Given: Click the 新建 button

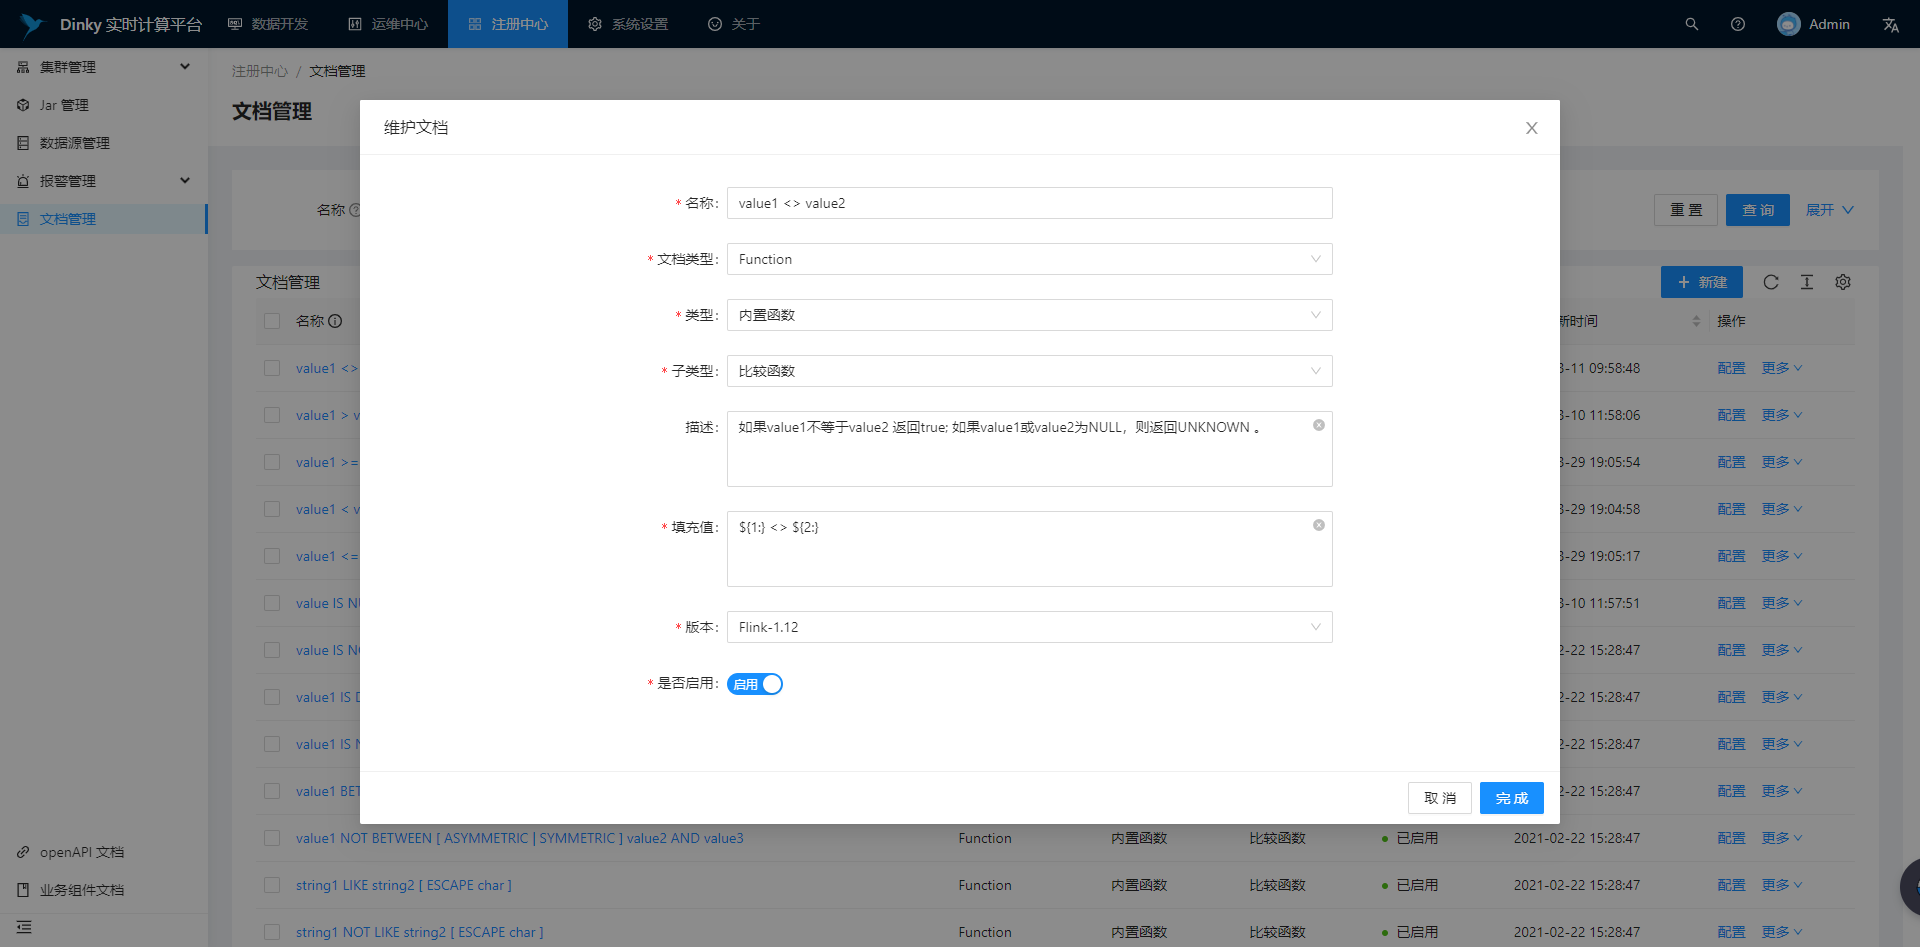Looking at the screenshot, I should (x=1702, y=282).
